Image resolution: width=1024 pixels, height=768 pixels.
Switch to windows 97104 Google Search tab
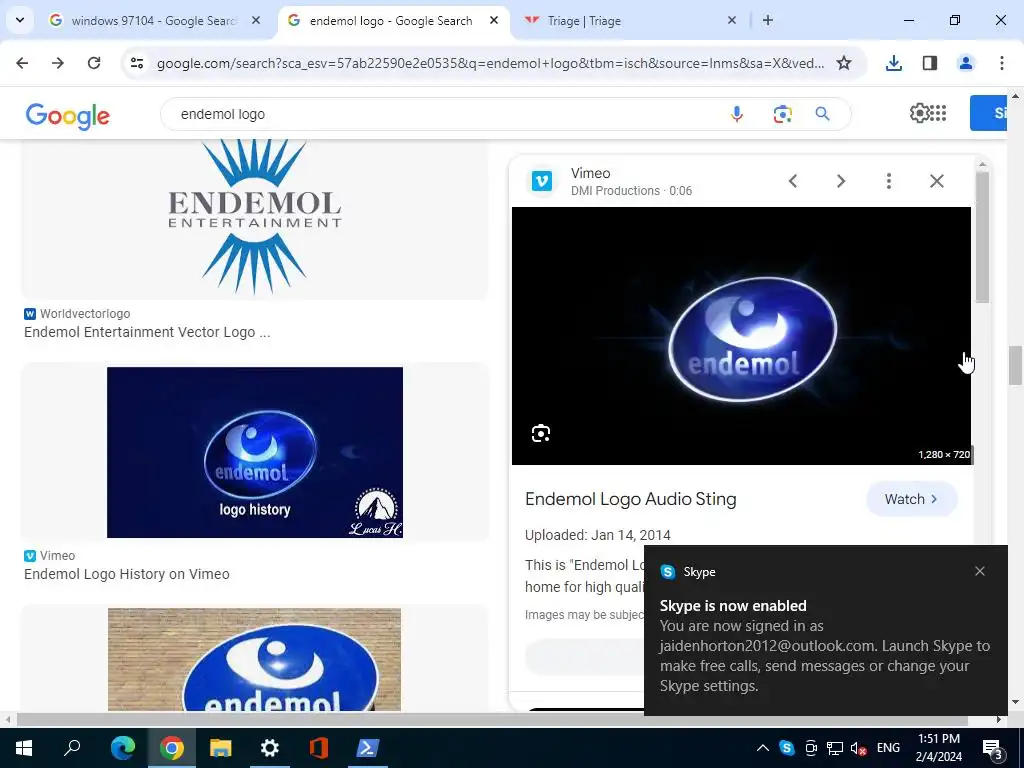[155, 21]
